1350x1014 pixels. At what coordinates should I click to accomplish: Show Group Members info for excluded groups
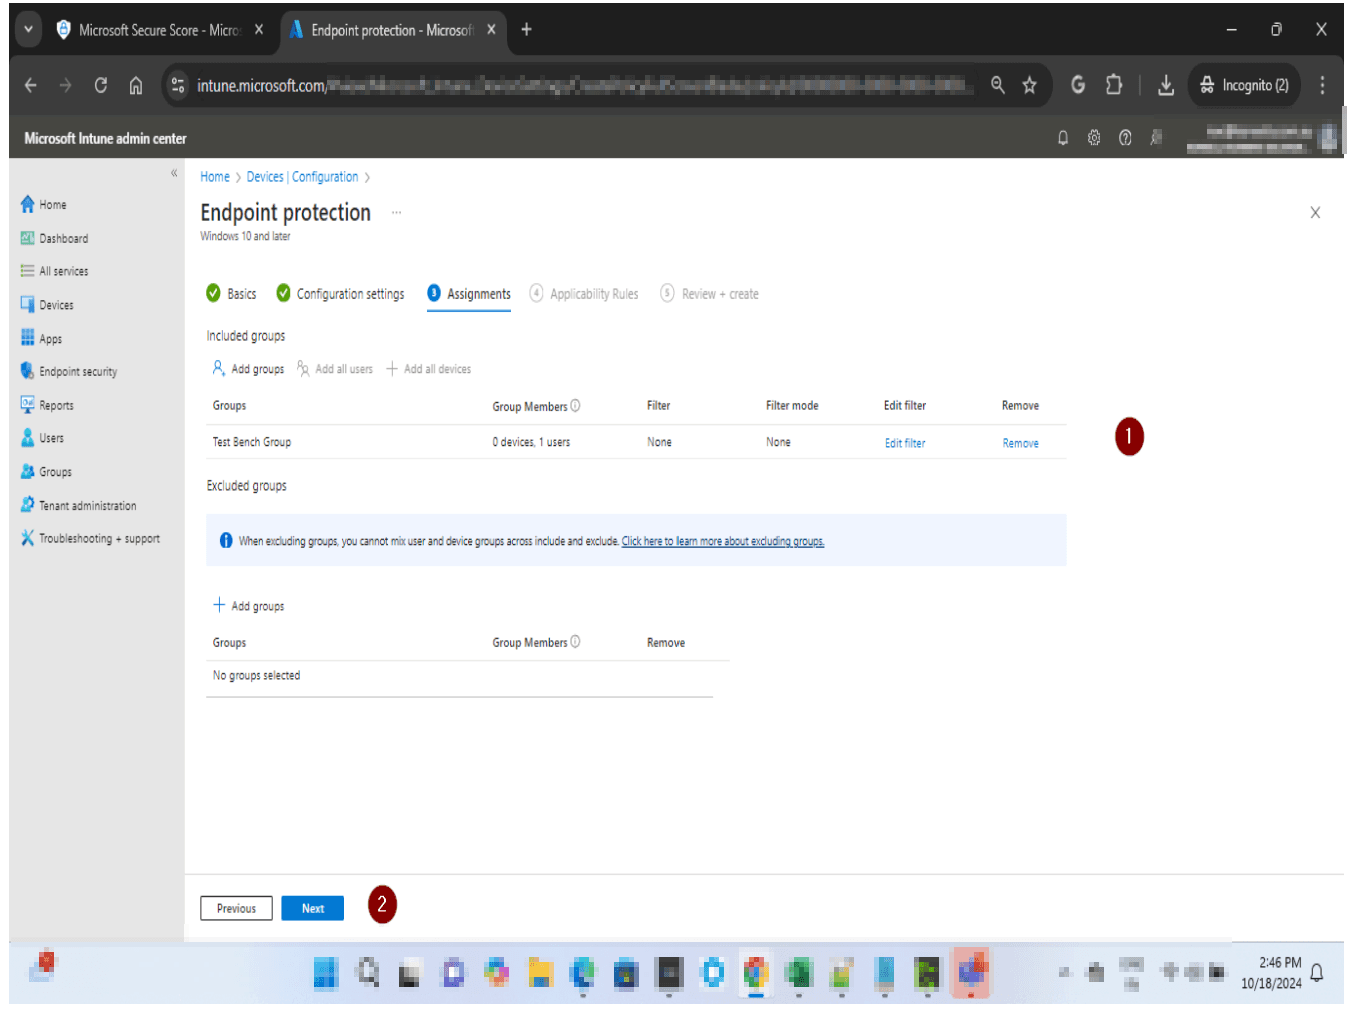[x=575, y=642]
